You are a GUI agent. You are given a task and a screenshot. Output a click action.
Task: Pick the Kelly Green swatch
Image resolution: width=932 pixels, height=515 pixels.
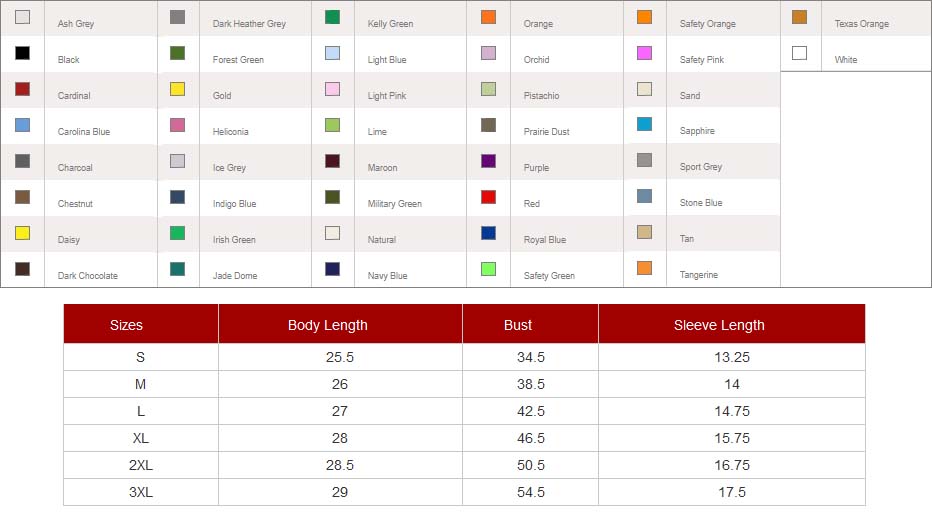click(332, 17)
